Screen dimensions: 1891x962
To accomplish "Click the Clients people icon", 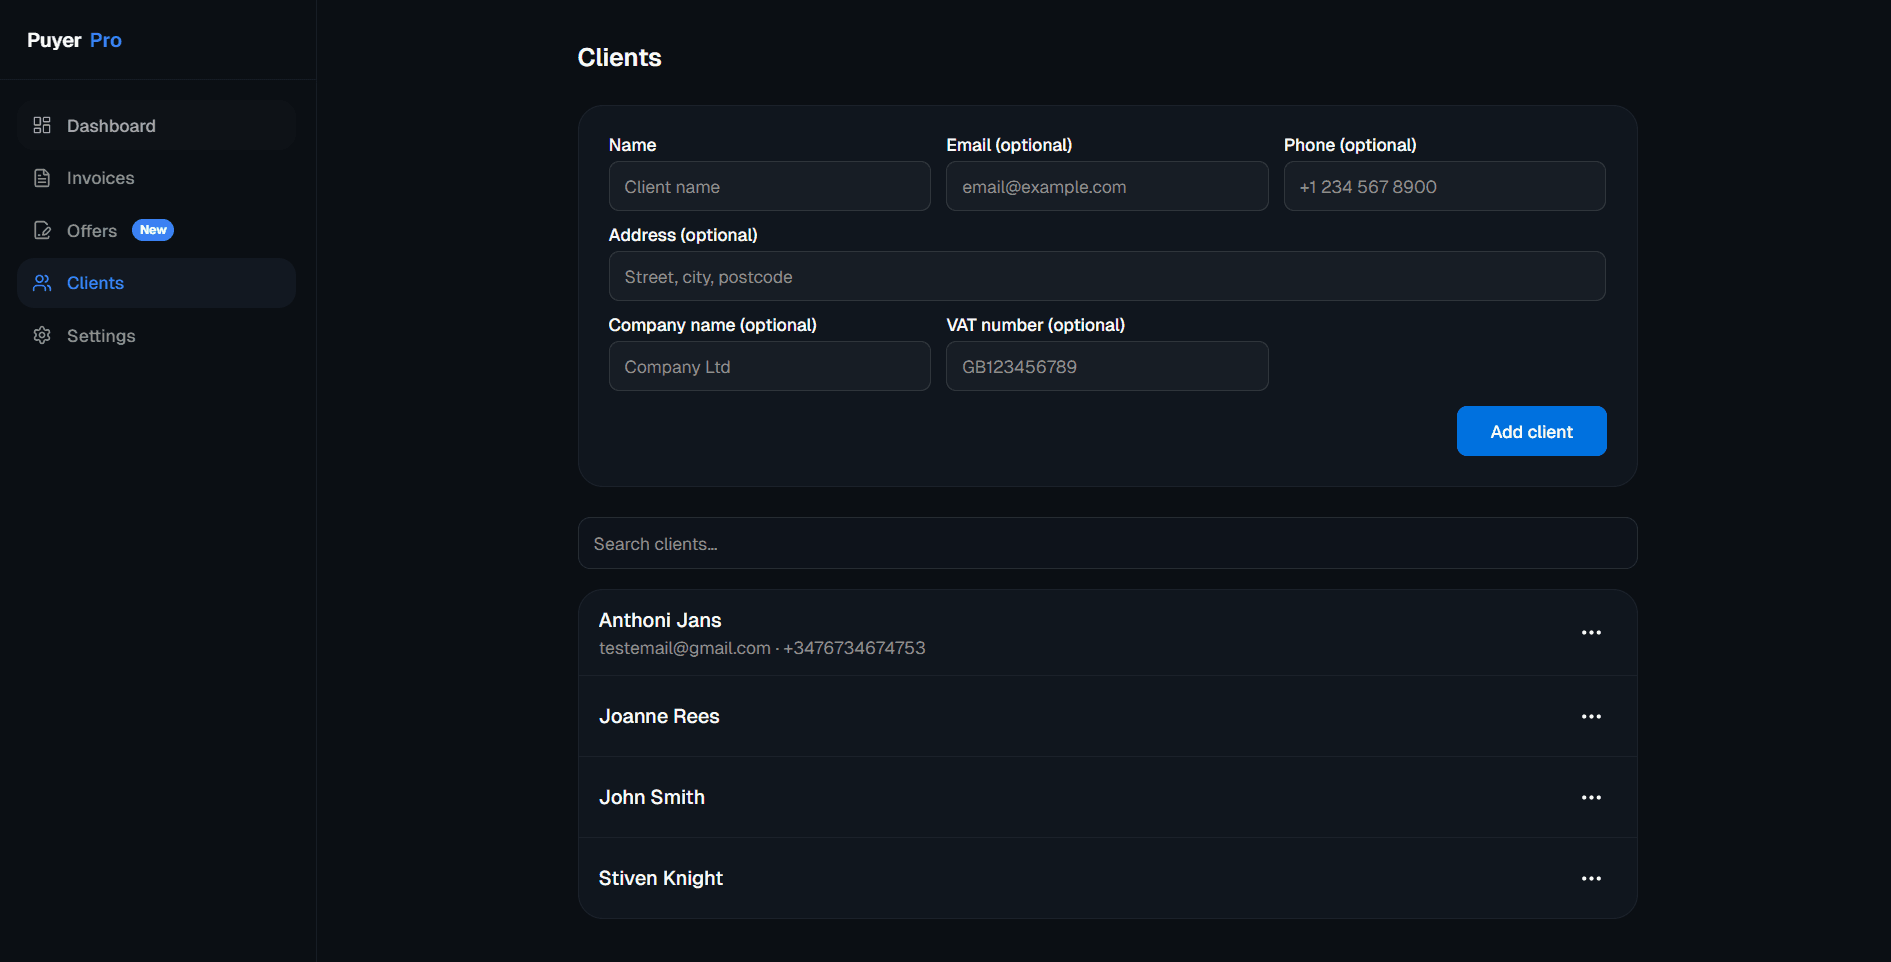I will click(42, 283).
